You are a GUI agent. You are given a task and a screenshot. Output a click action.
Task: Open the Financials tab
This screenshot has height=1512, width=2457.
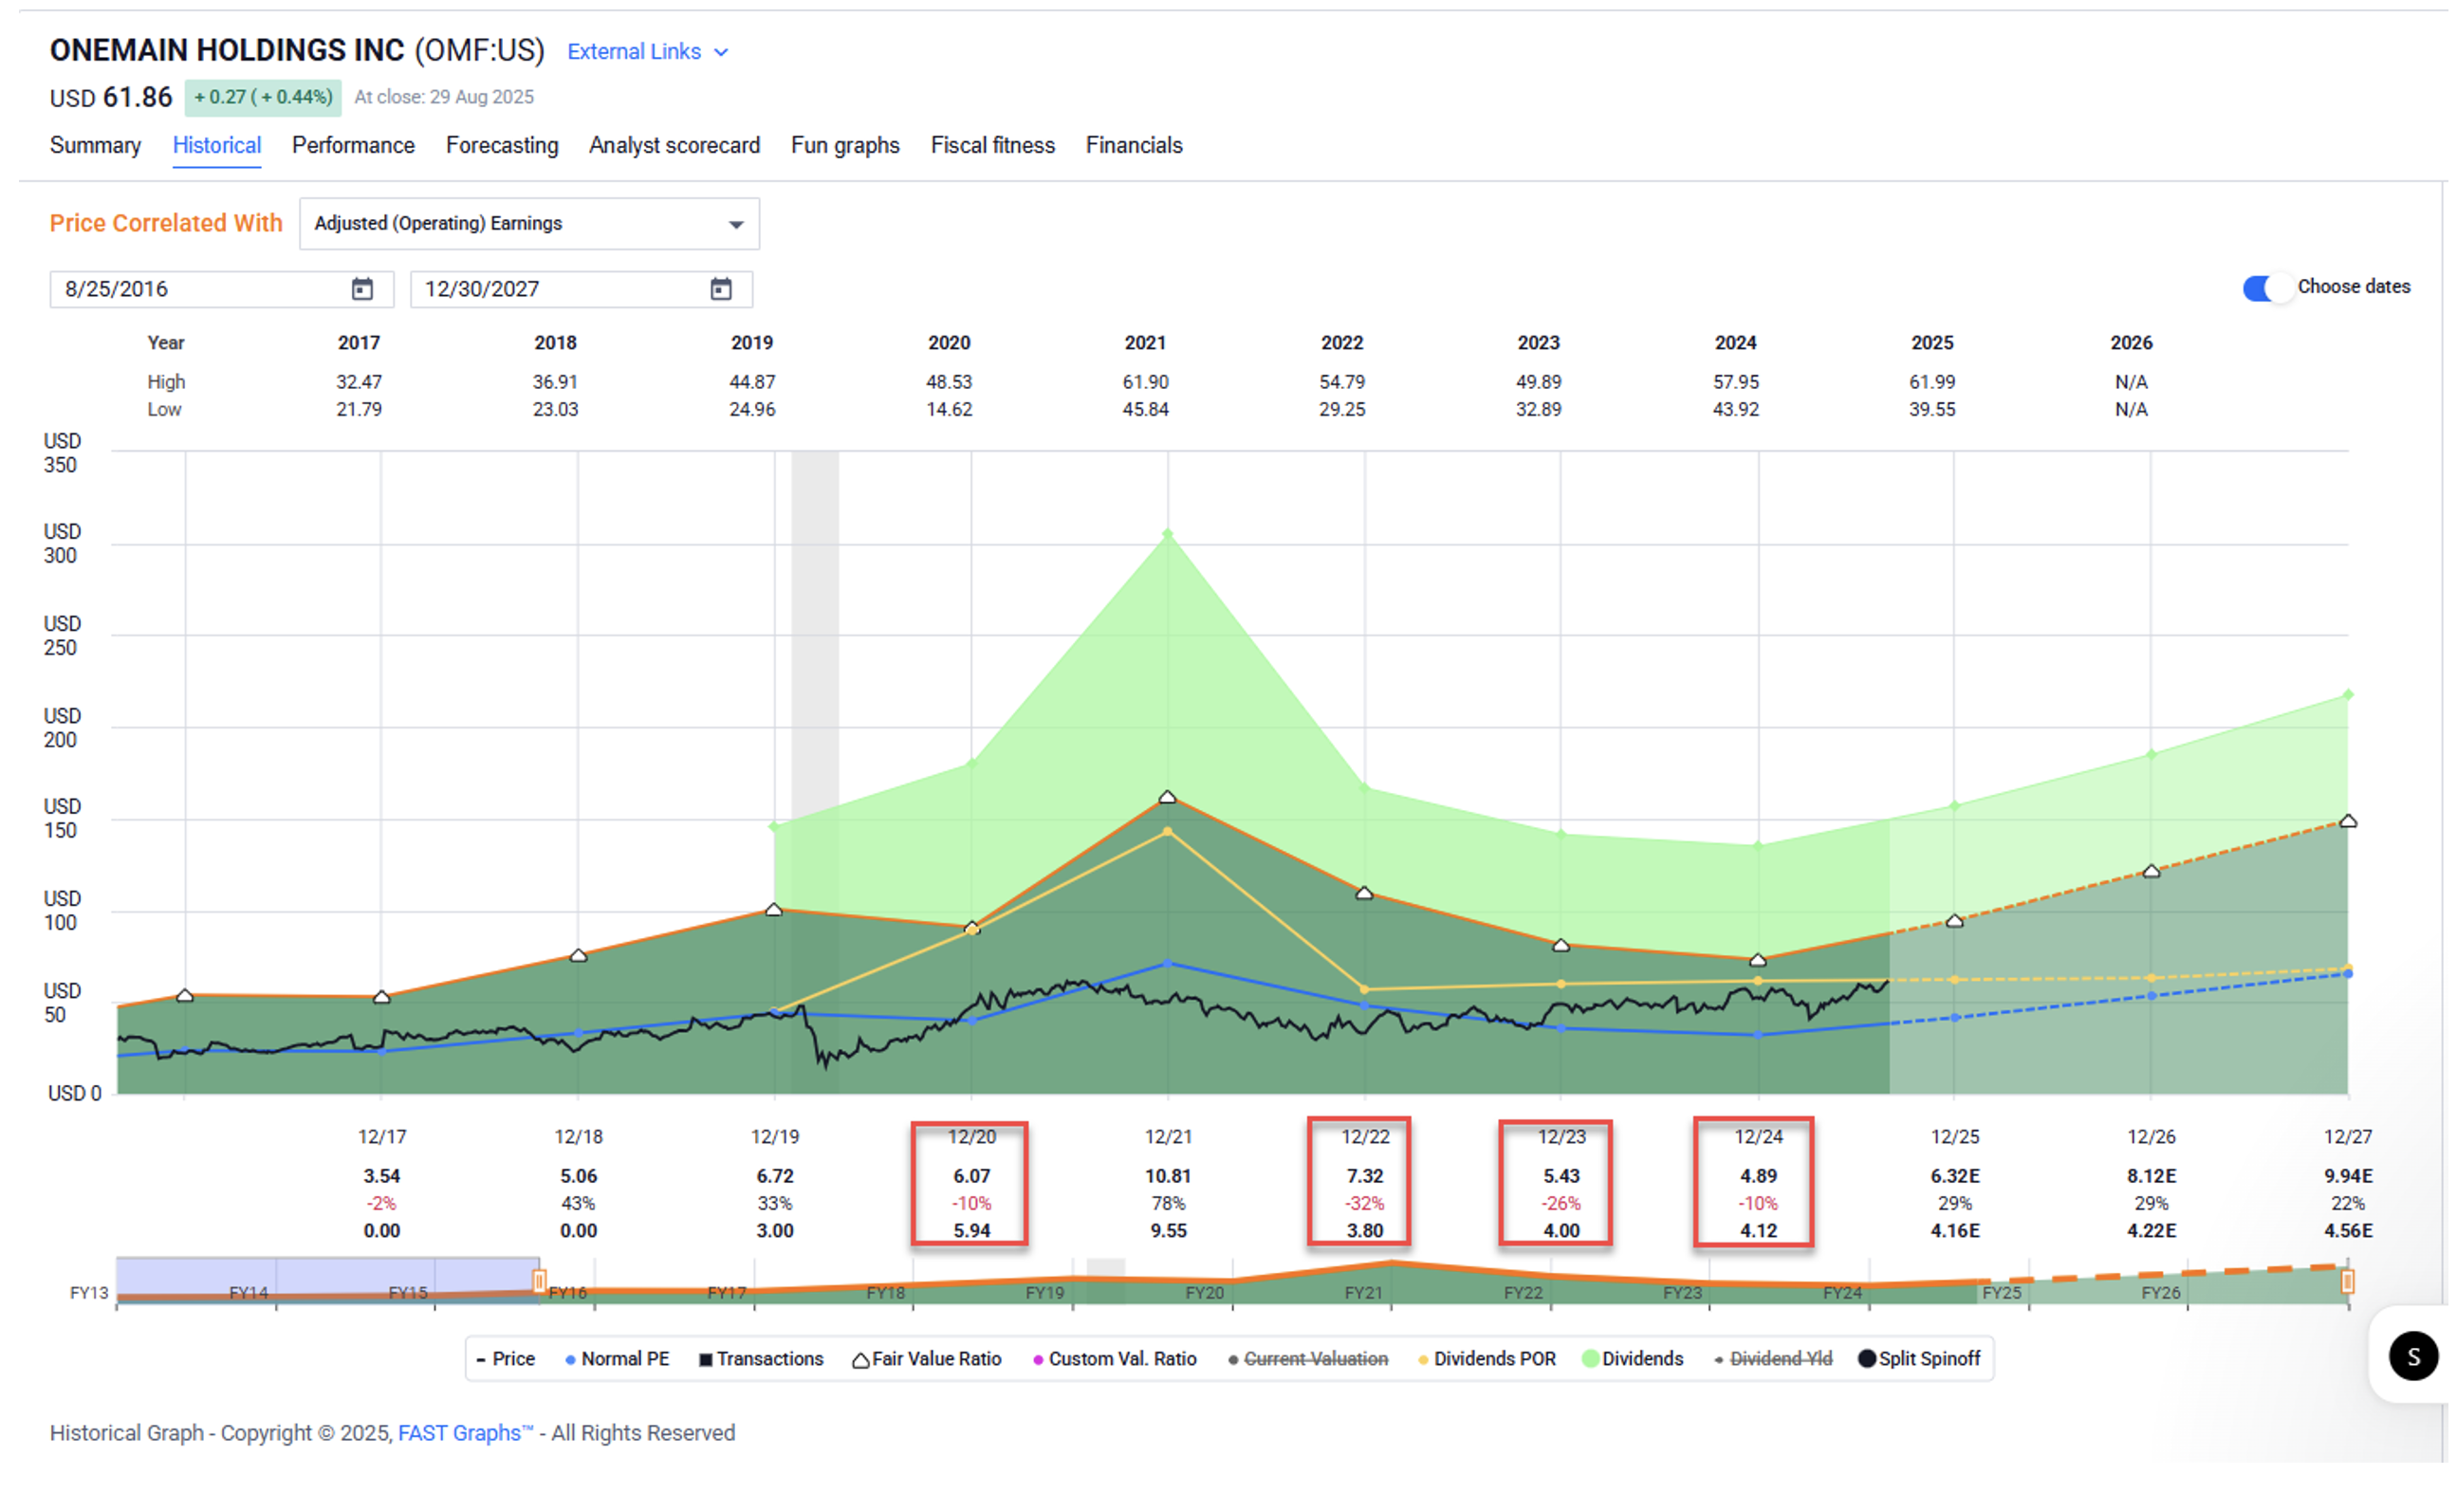tap(1134, 145)
